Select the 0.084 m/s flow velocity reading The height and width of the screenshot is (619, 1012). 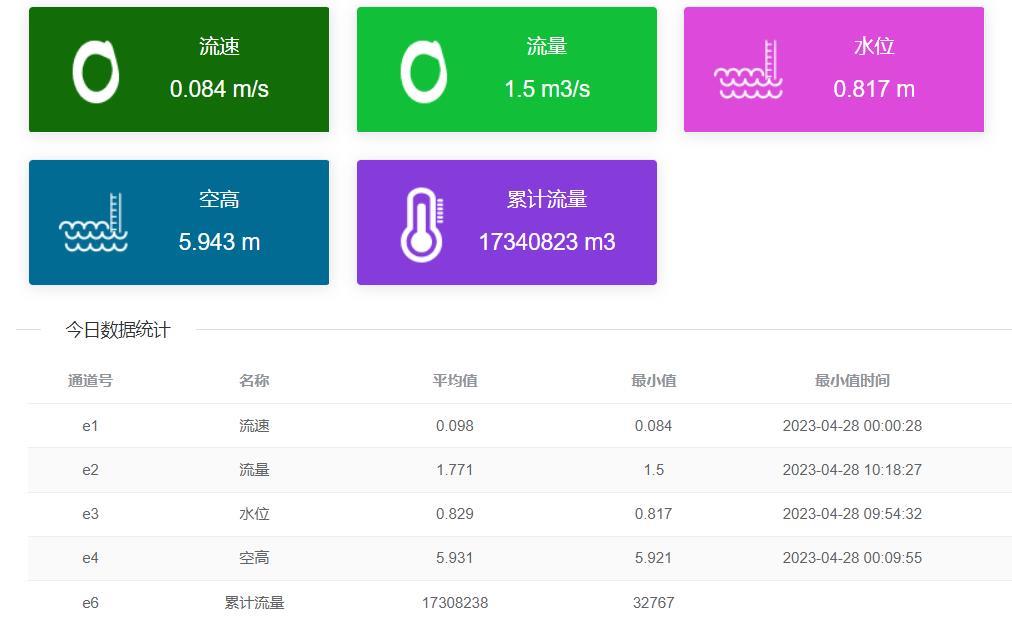pyautogui.click(x=219, y=89)
